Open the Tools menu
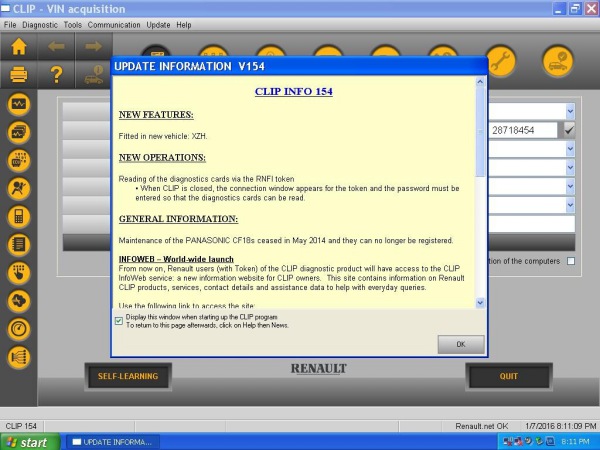The height and width of the screenshot is (450, 600). point(73,25)
